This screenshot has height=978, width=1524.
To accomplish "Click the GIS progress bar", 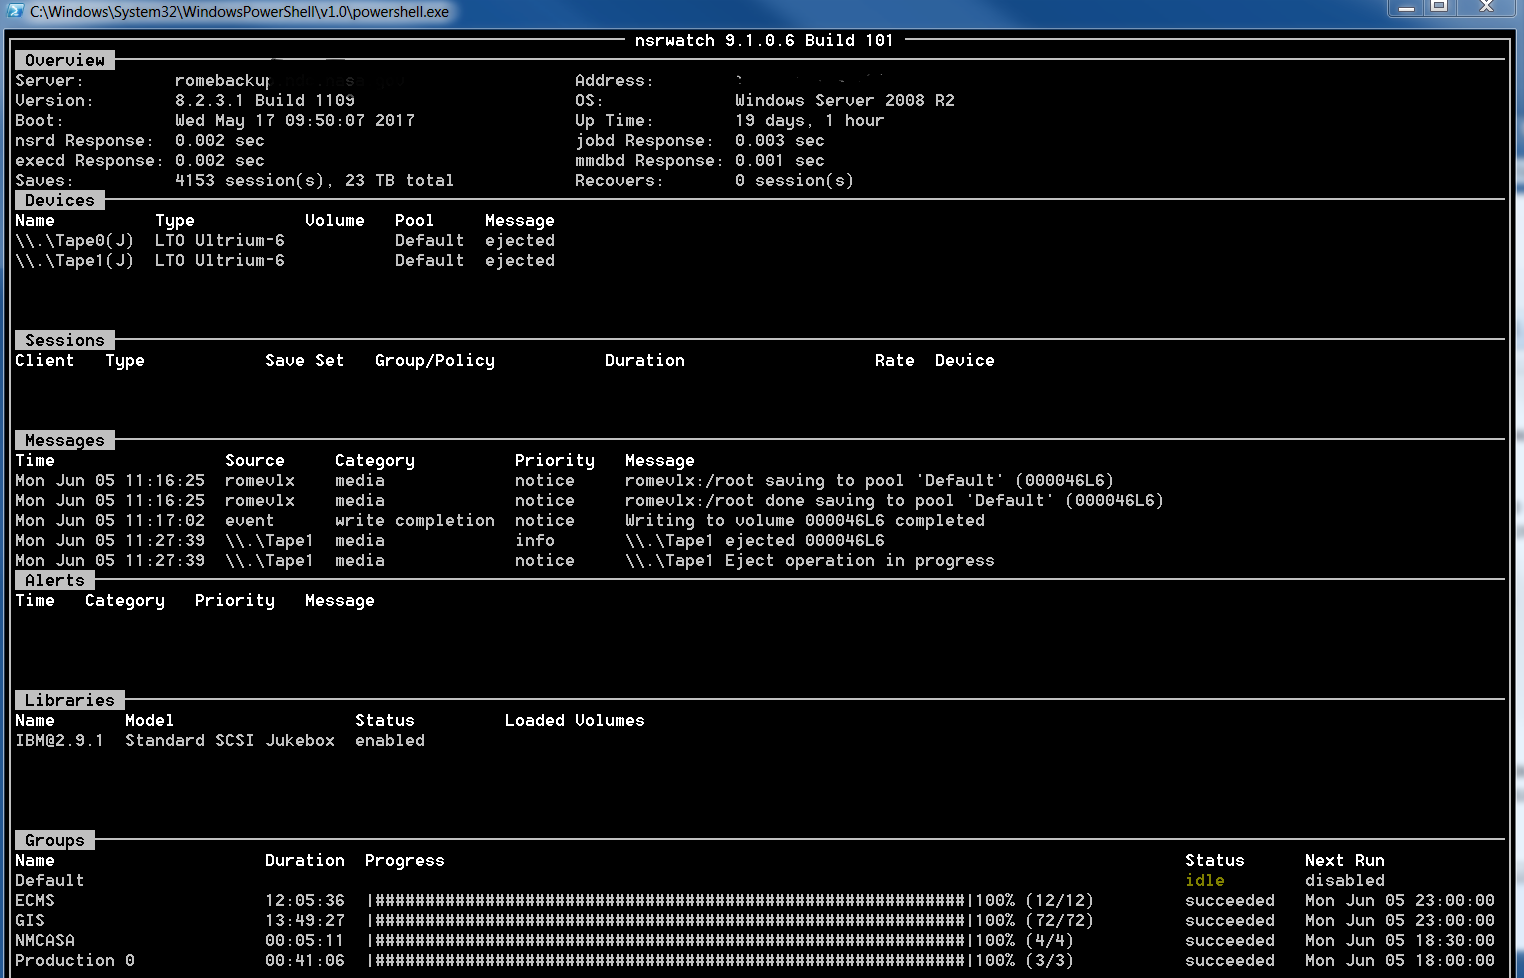I will pos(670,920).
